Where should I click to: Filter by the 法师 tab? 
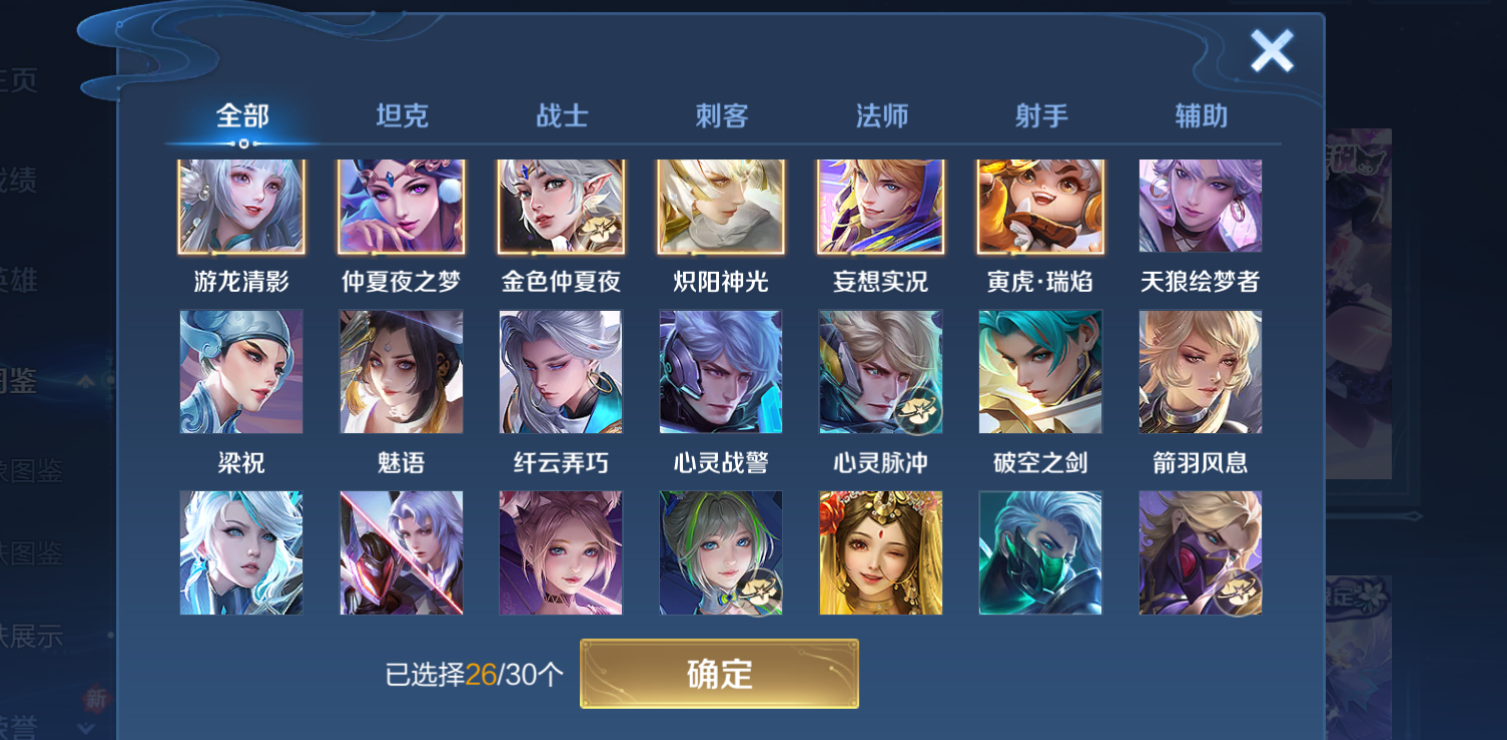pyautogui.click(x=882, y=116)
